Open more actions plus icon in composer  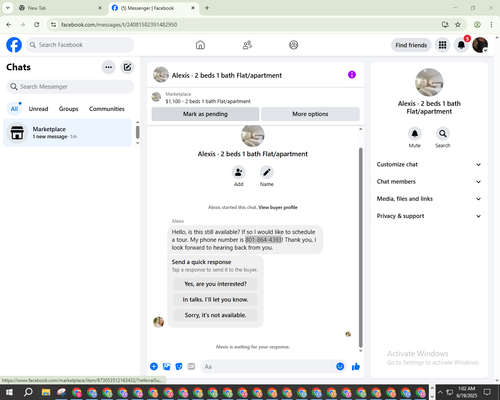click(154, 367)
